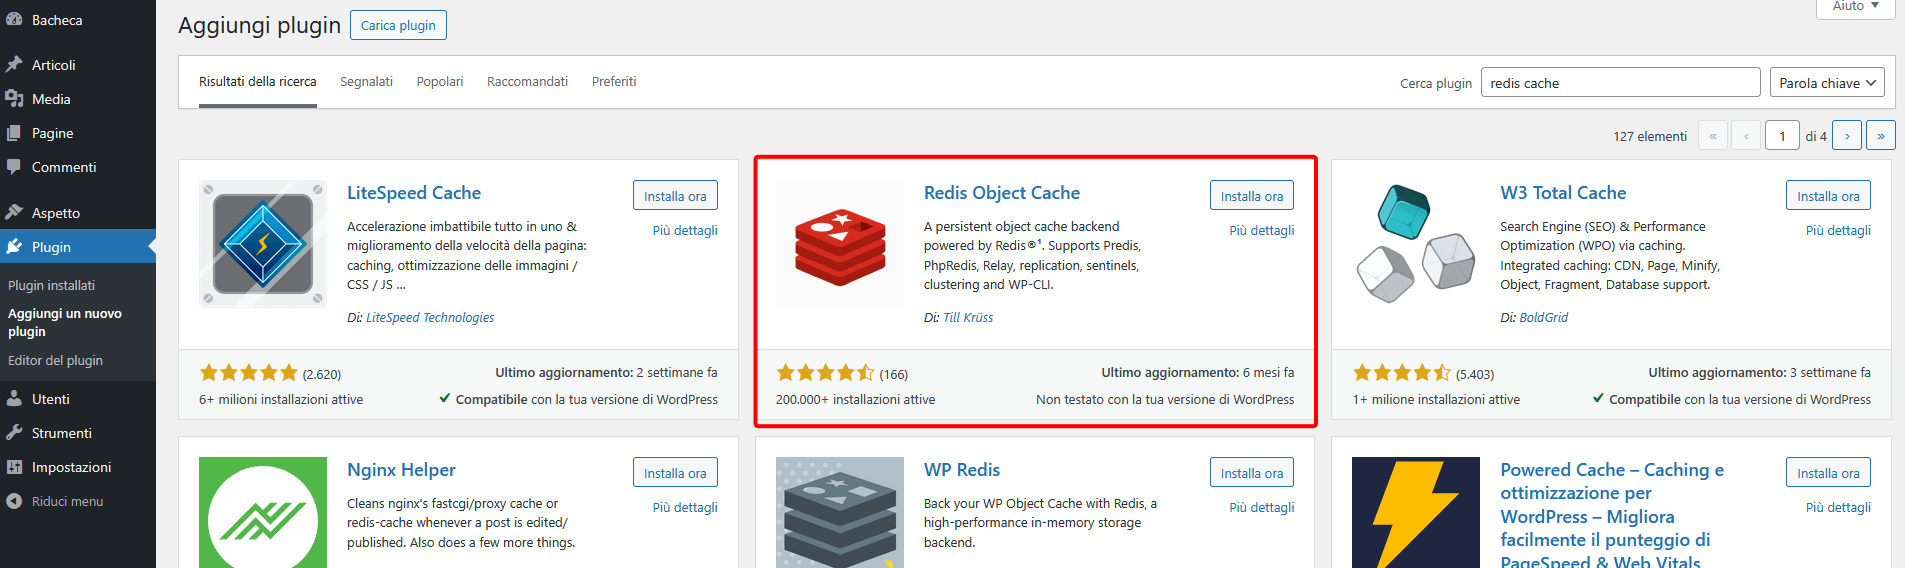Open the Aiuto help dropdown

1856,7
